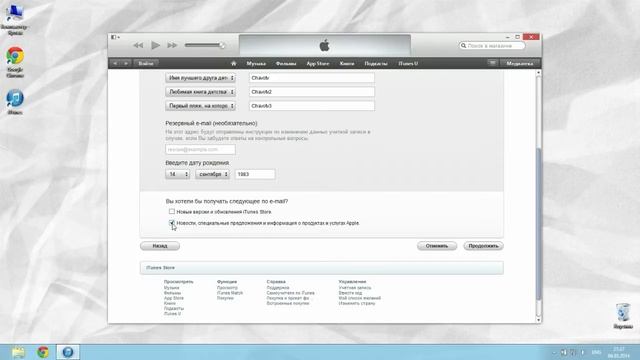Click the rewind playback button
The height and width of the screenshot is (360, 640).
pyautogui.click(x=138, y=45)
